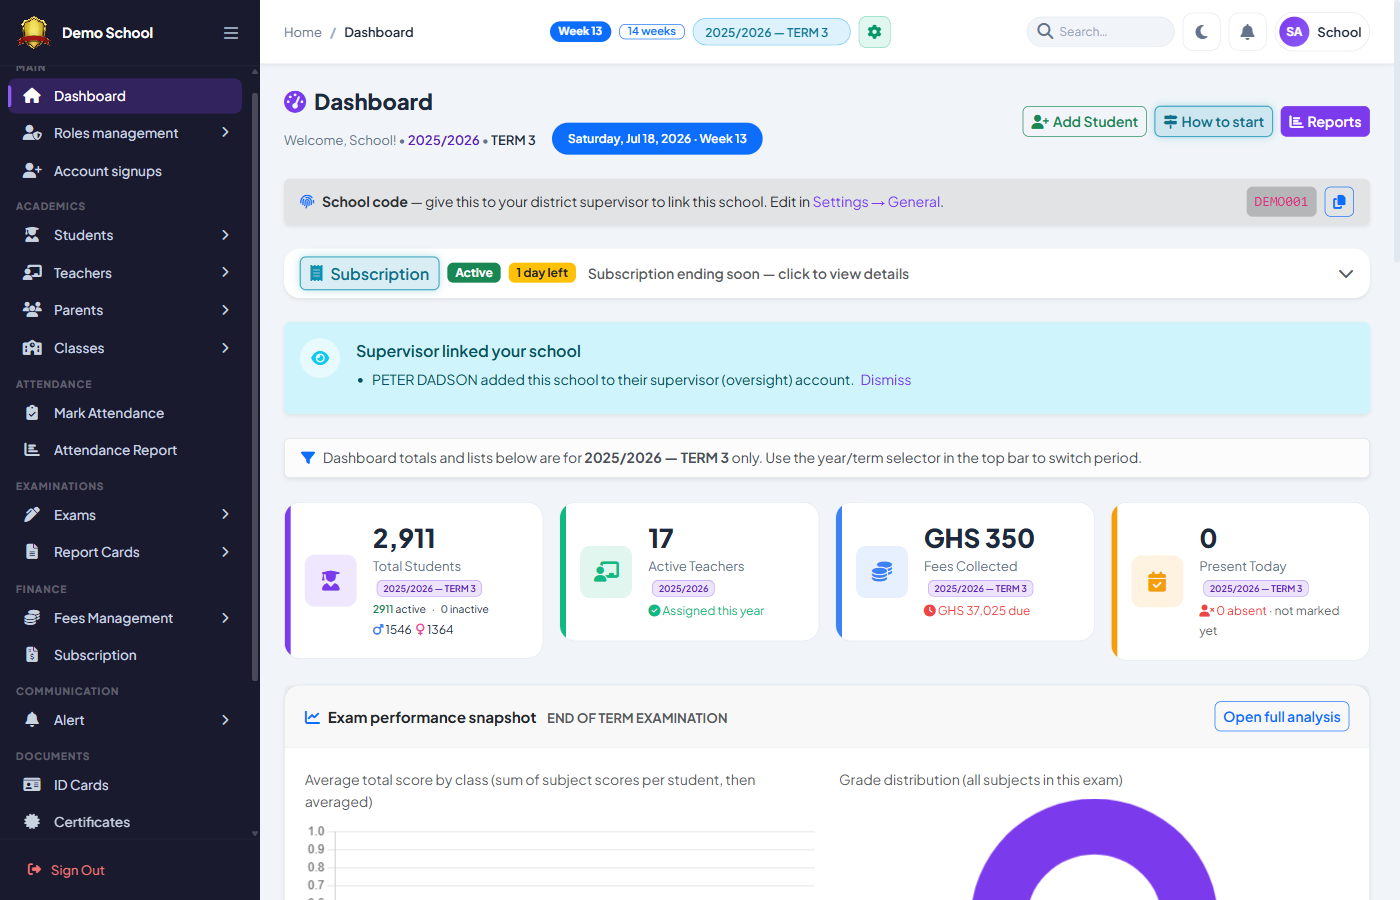Click the sidebar vertical scrollbar
The width and height of the screenshot is (1400, 900).
pos(255,385)
